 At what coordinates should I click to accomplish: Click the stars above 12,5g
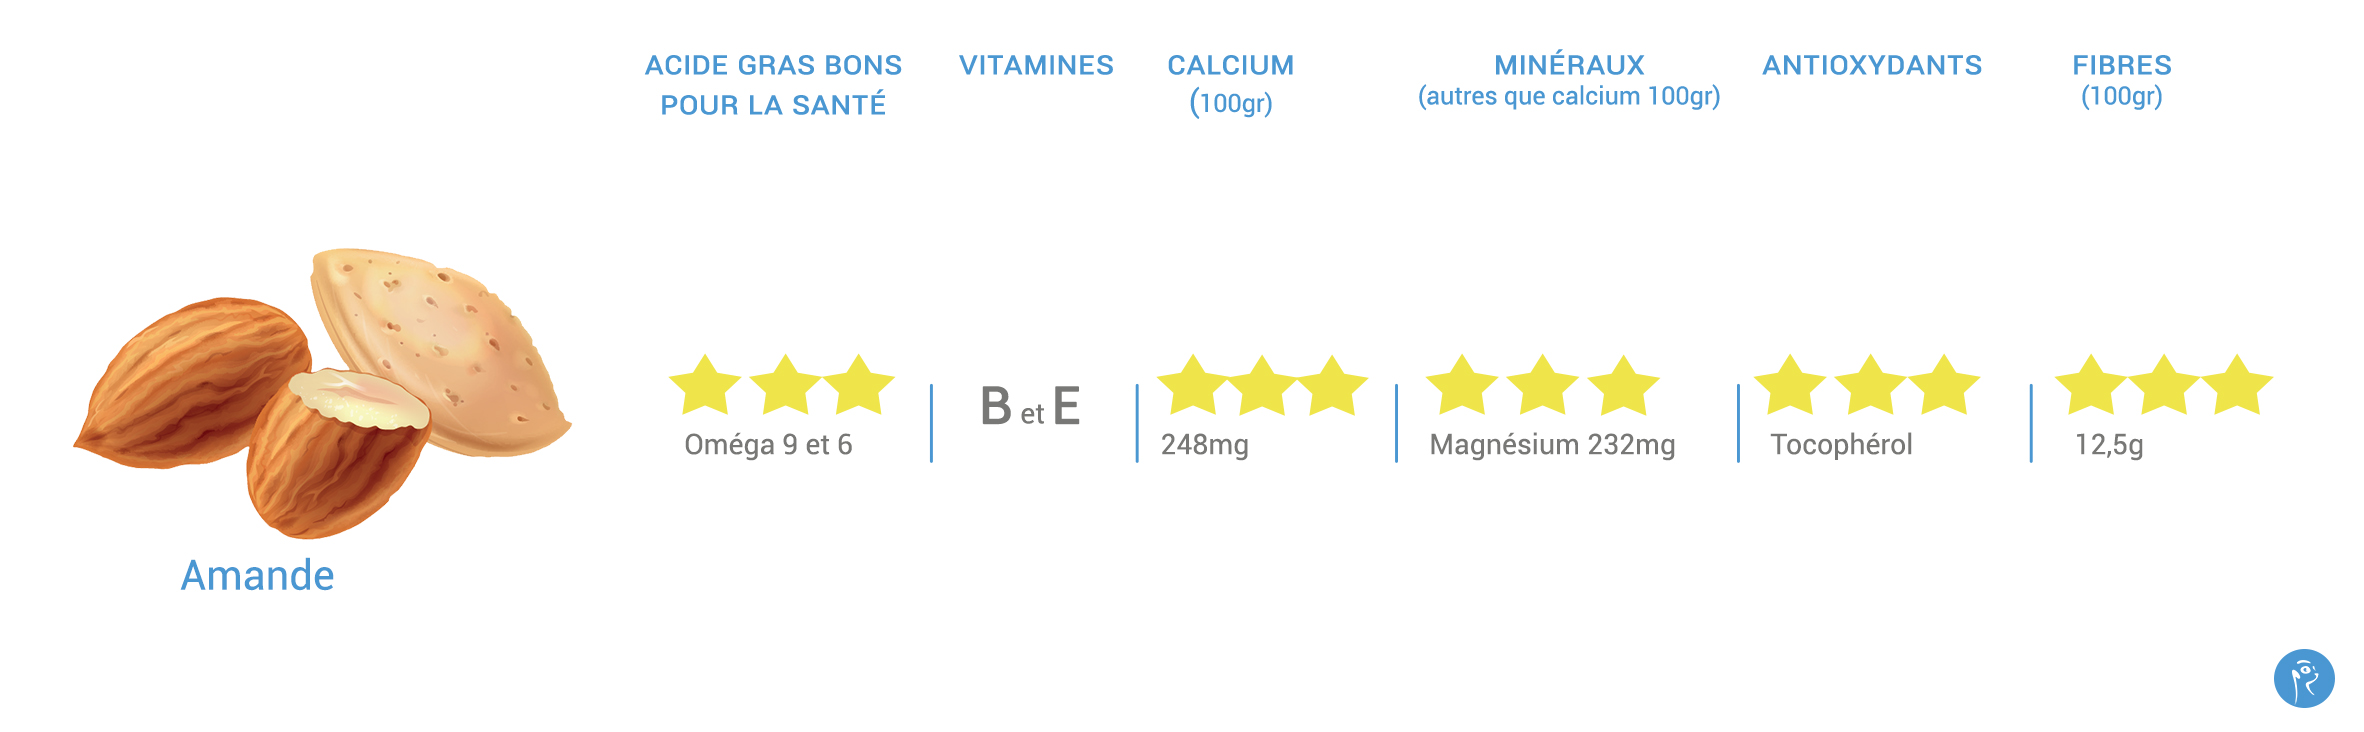click(x=2164, y=384)
